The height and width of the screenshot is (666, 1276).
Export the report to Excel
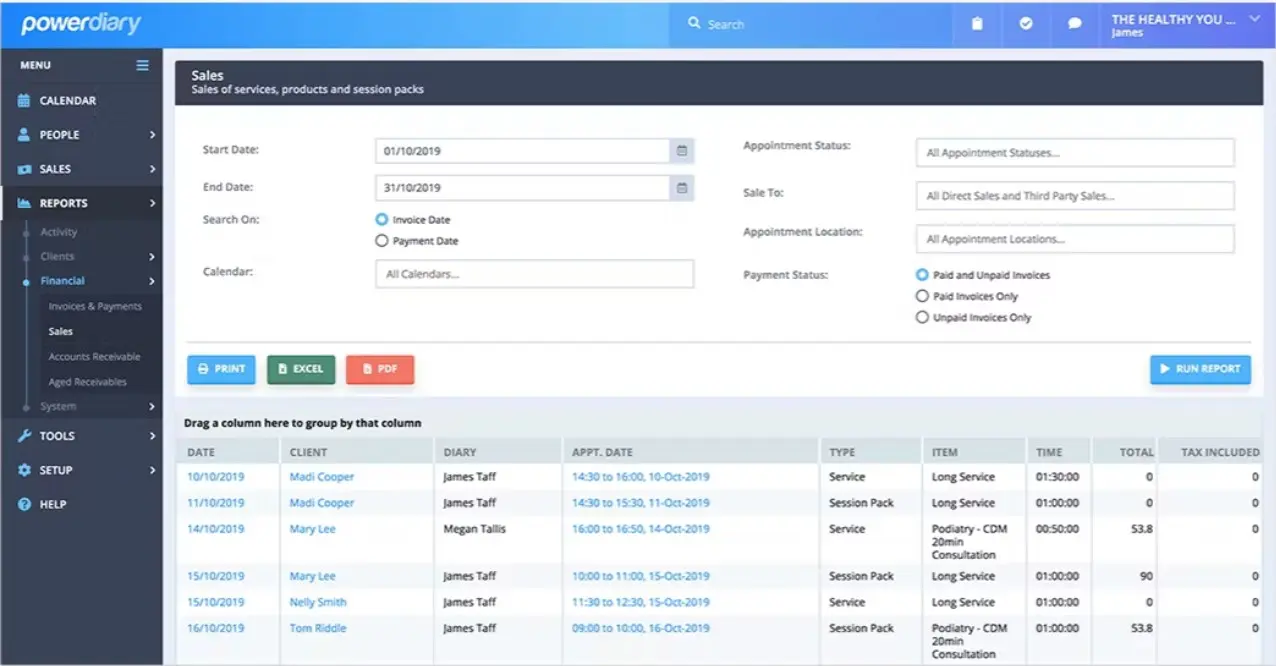click(301, 369)
